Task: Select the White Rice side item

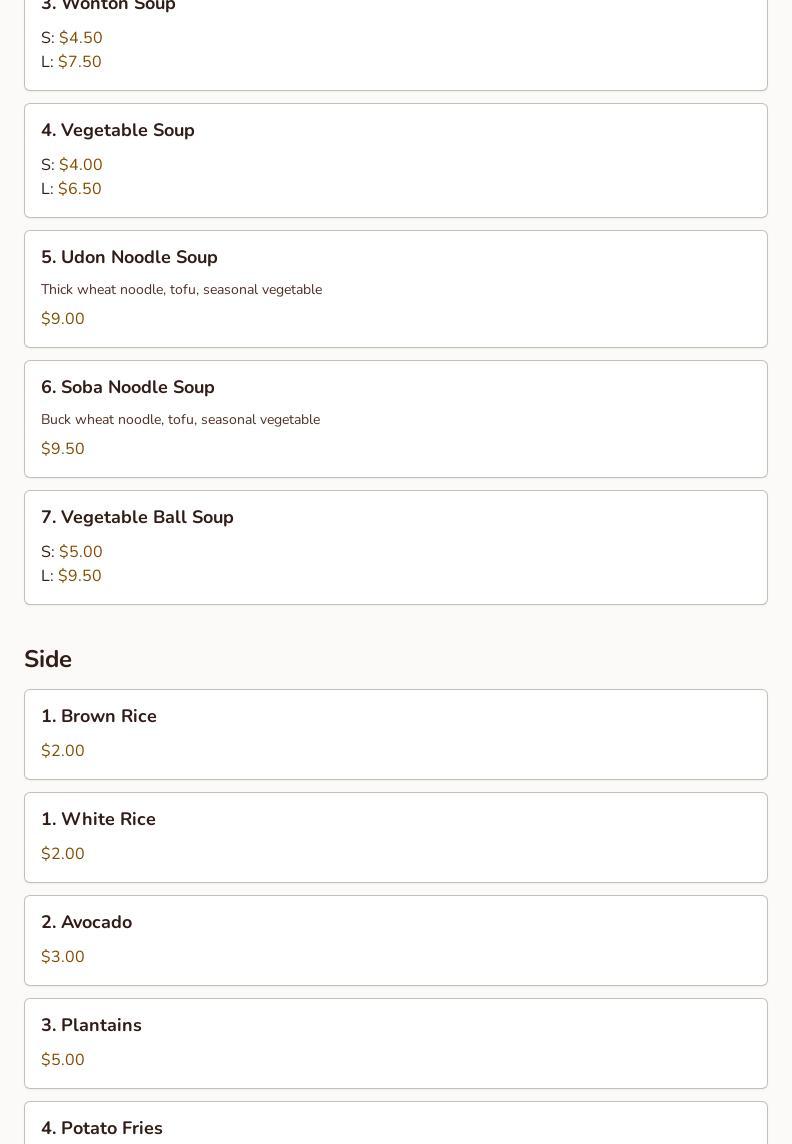Action: pos(396,838)
